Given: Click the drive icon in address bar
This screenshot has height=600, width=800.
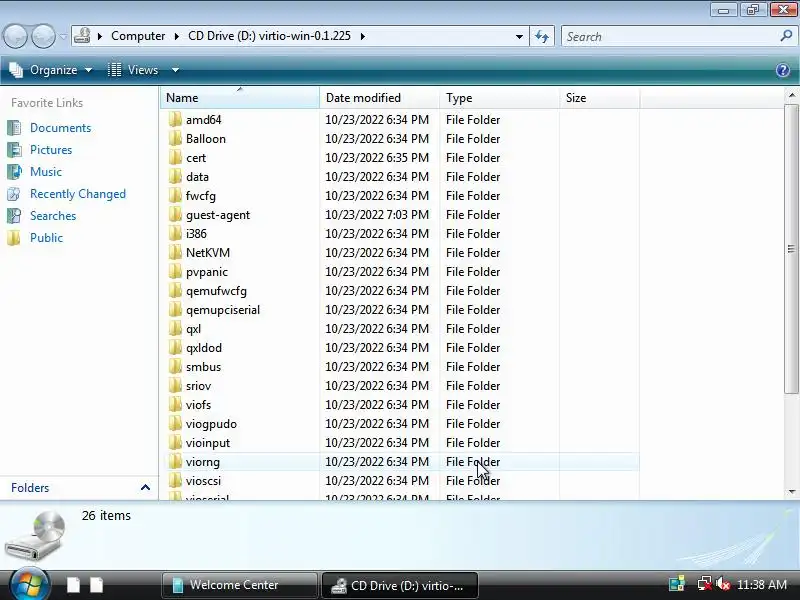Looking at the screenshot, I should pos(82,36).
